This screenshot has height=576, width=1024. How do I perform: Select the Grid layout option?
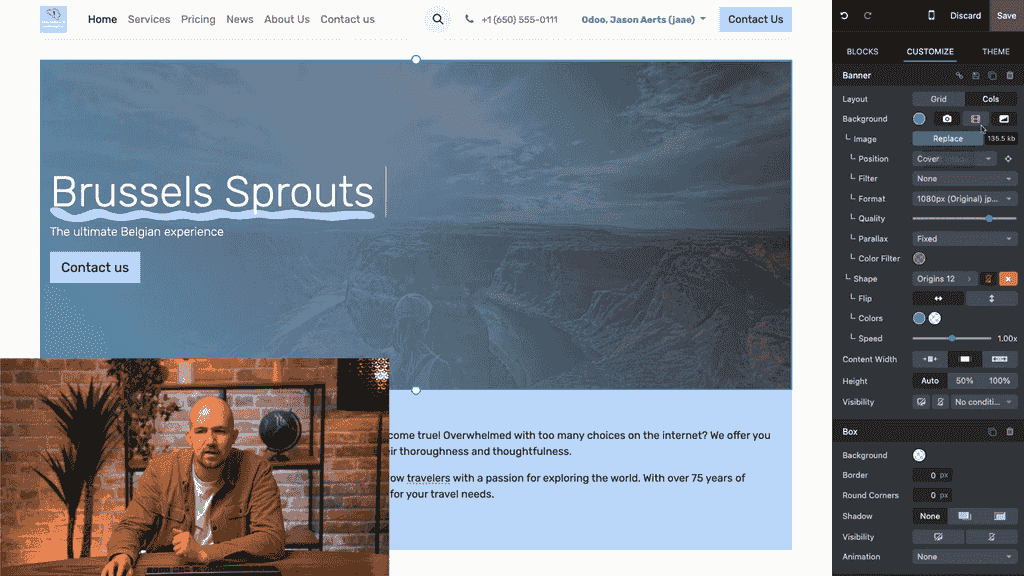[x=938, y=99]
